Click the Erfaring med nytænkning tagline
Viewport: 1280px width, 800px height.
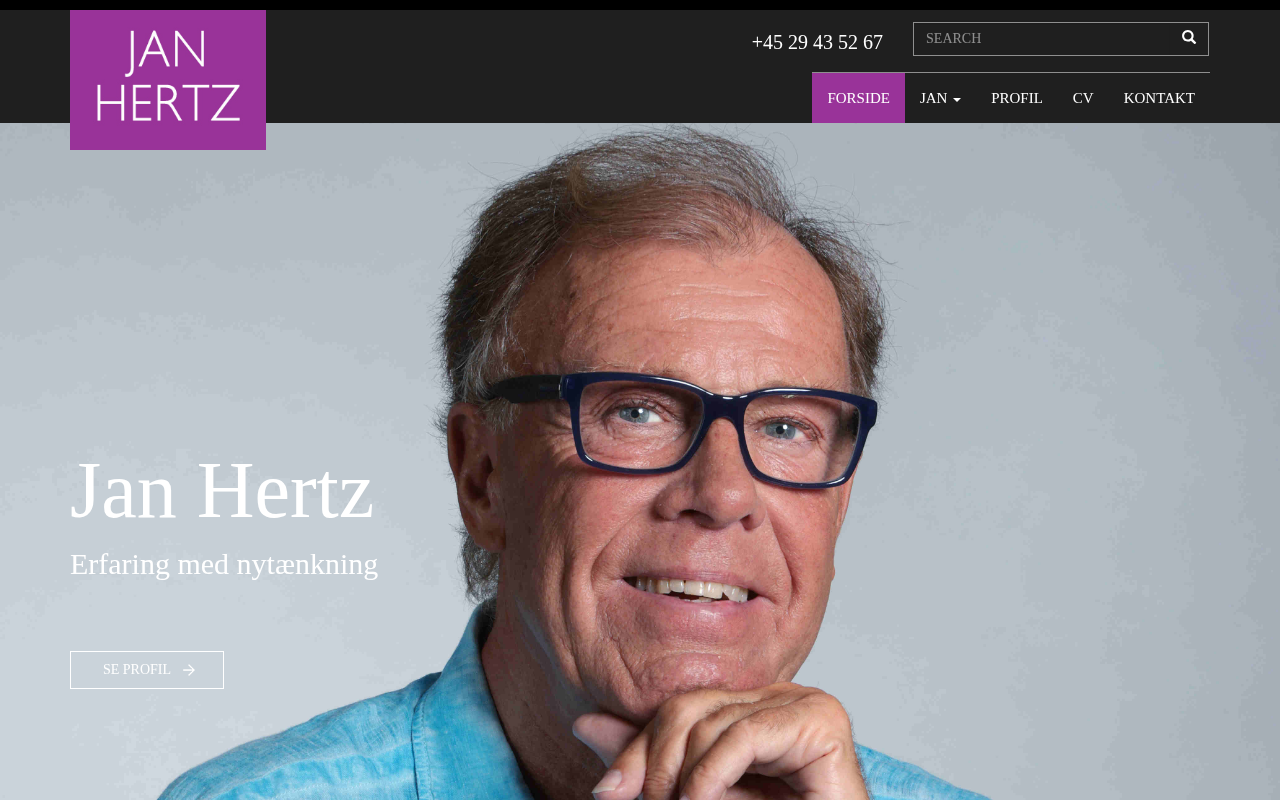[x=224, y=564]
